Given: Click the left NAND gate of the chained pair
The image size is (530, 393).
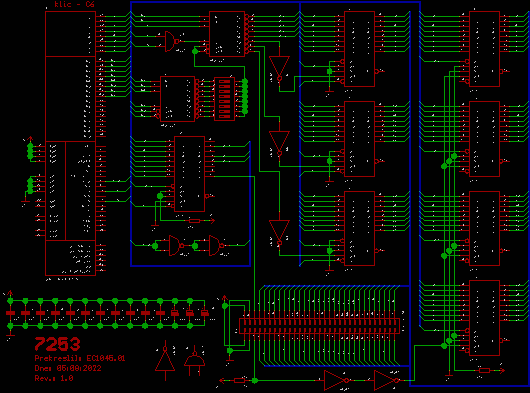Looking at the screenshot, I should 176,246.
